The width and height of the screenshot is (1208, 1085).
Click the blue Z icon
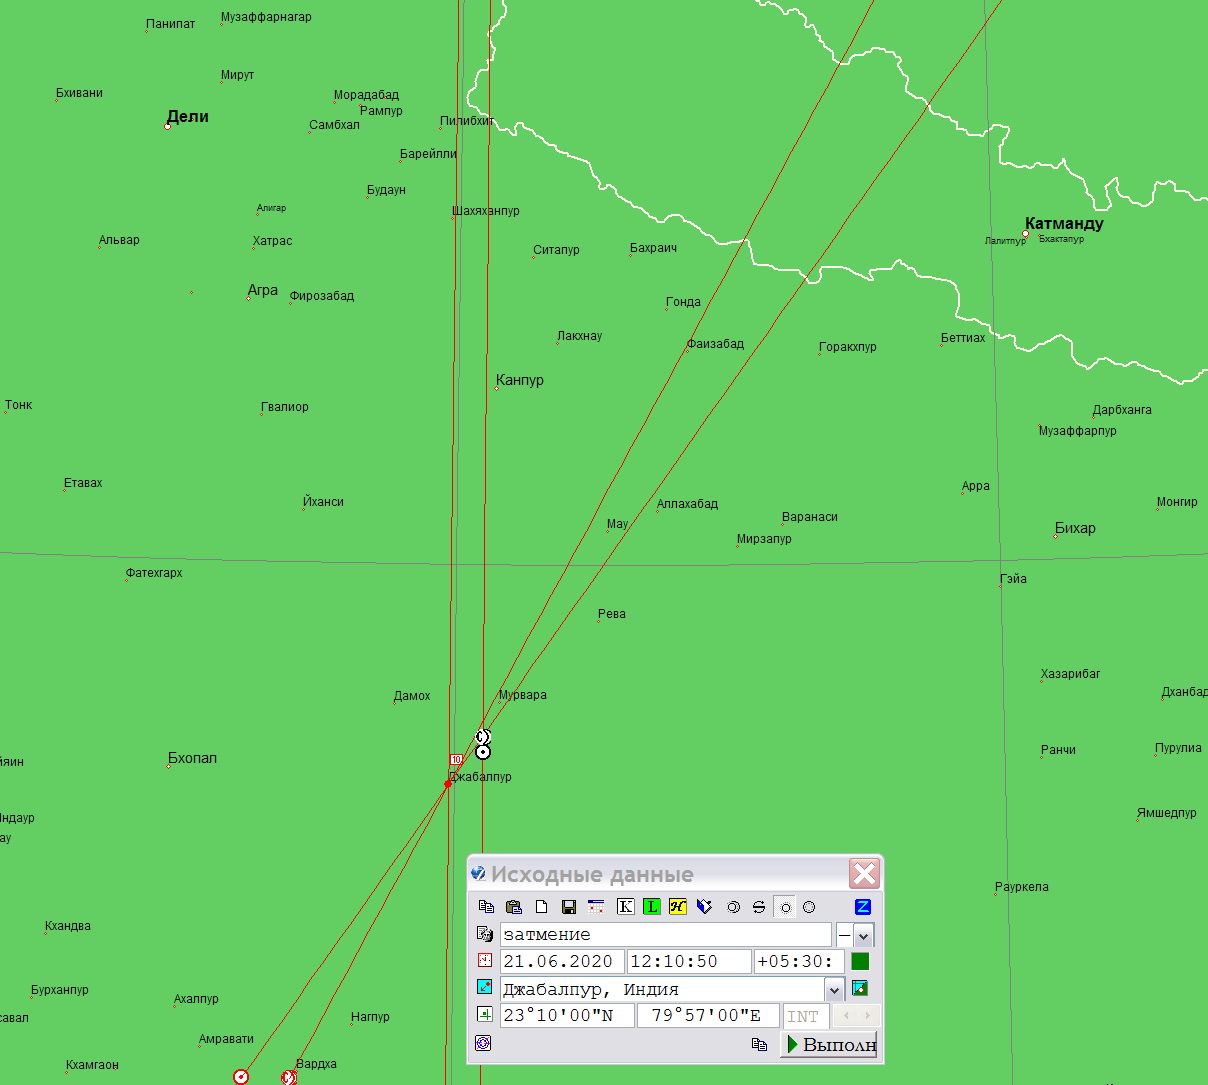coord(863,907)
